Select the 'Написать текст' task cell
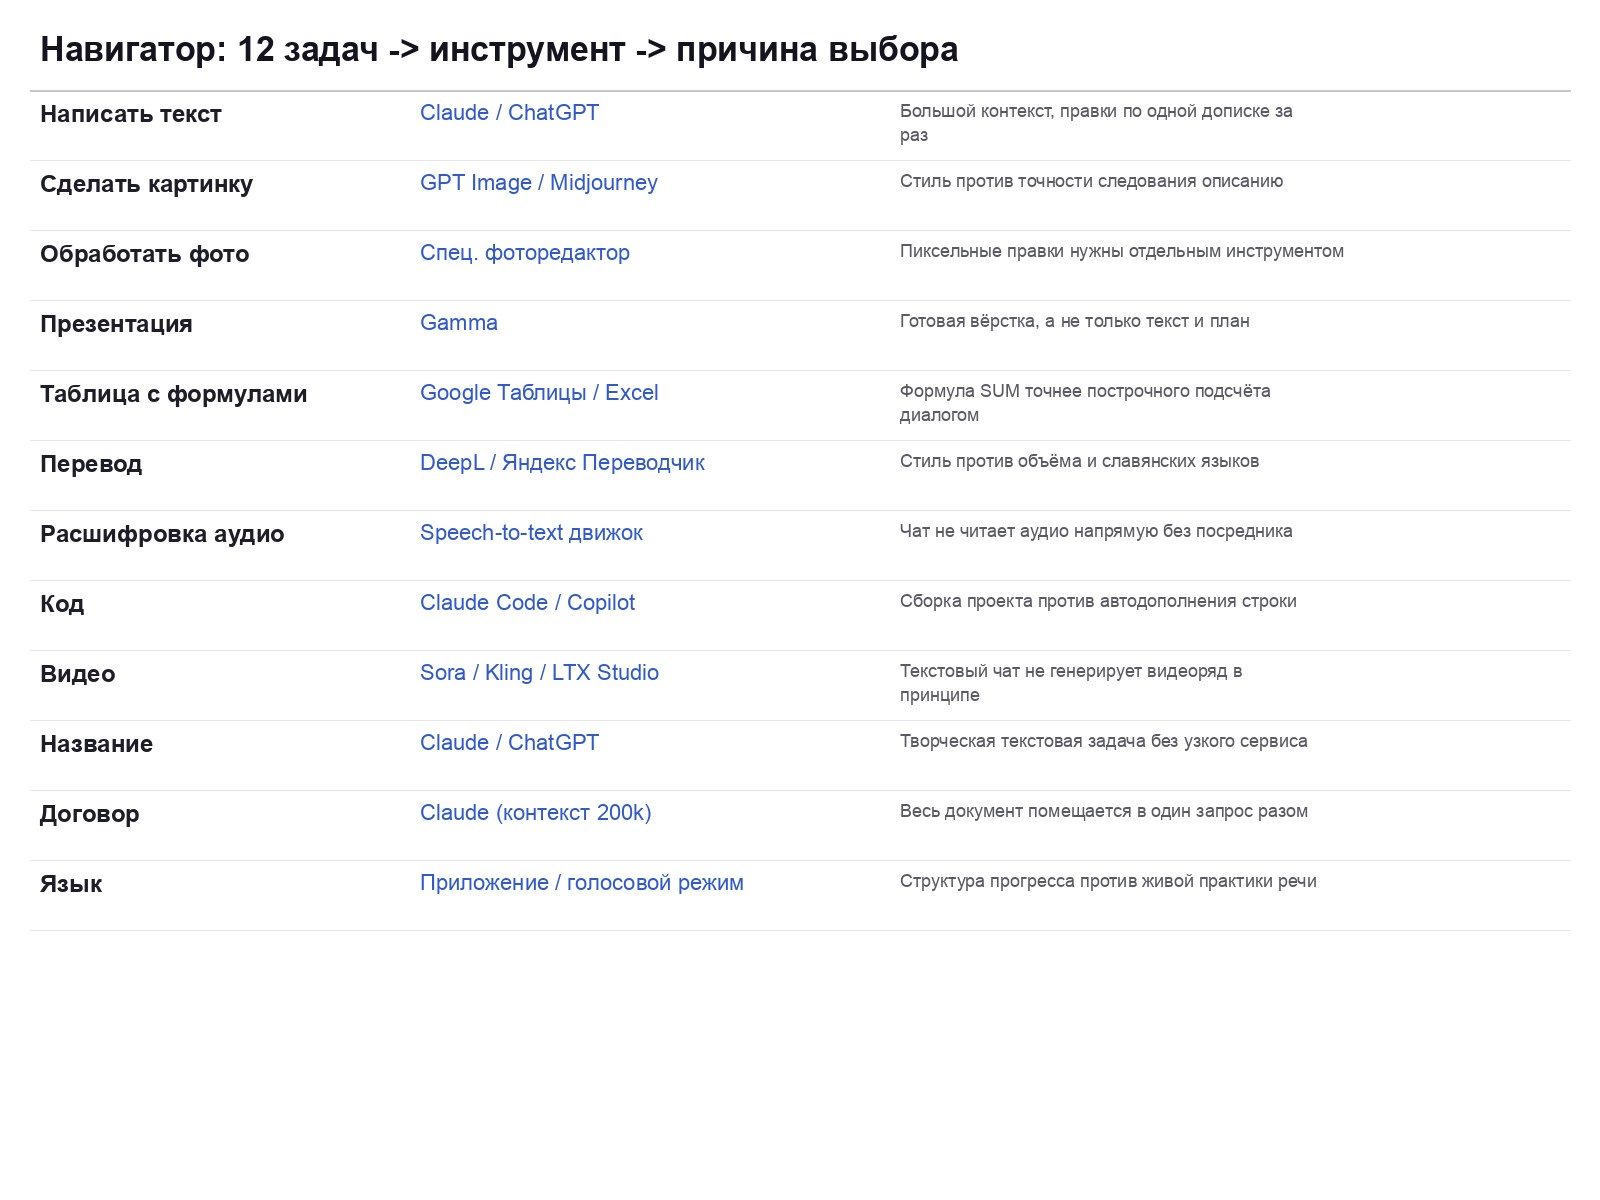 131,114
